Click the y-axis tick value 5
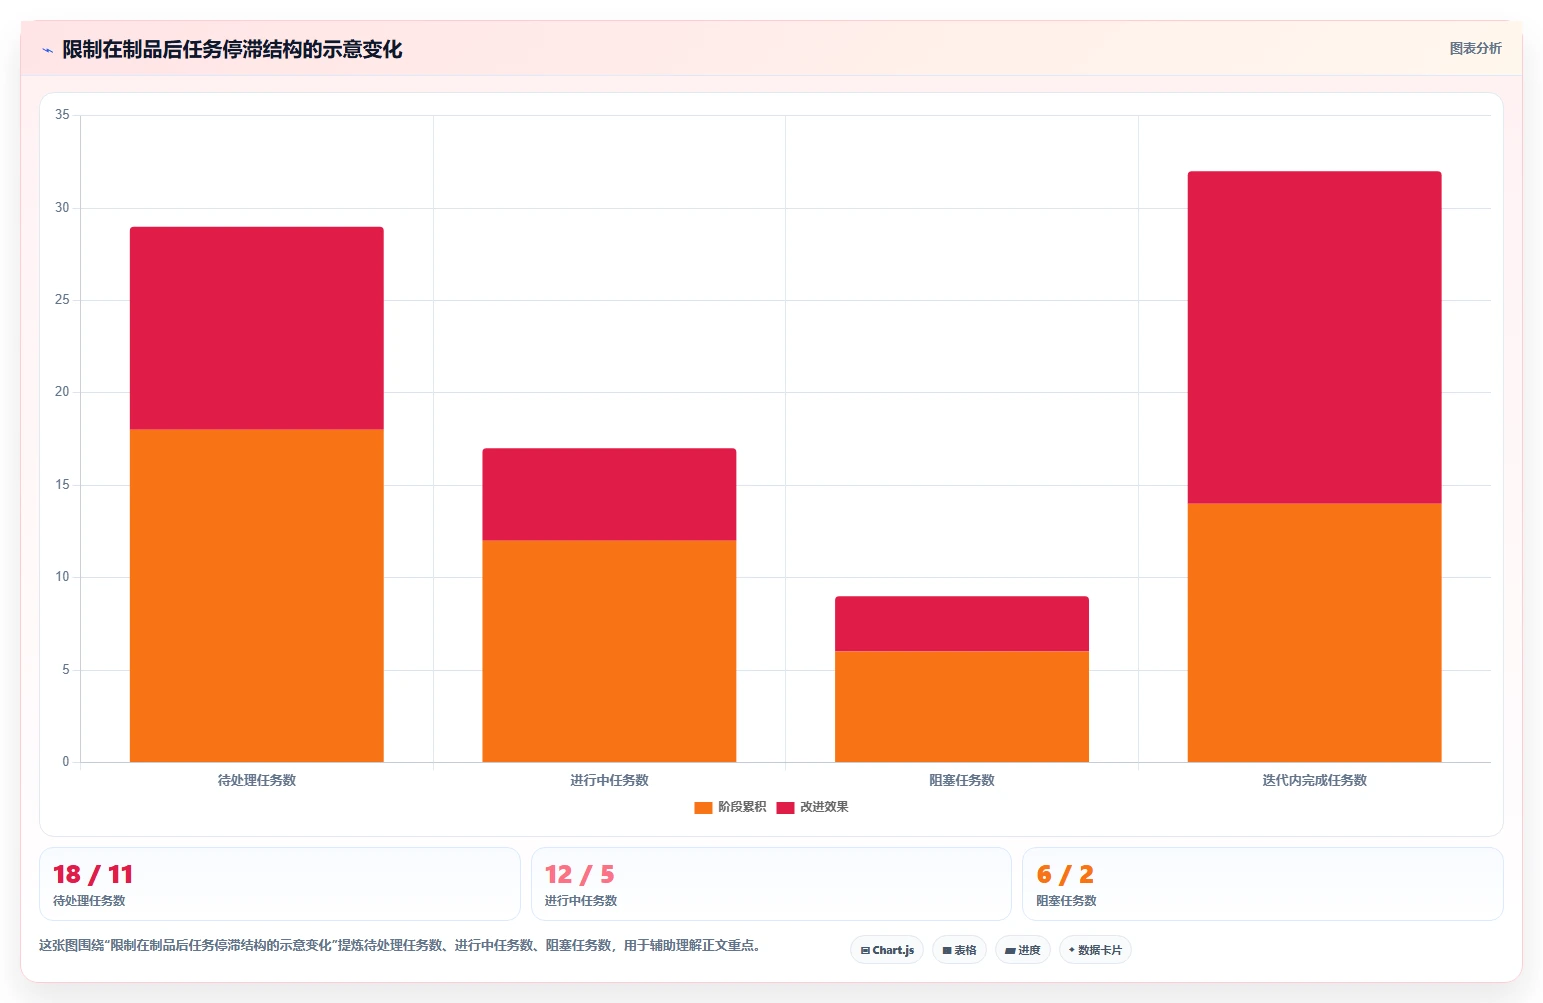 click(66, 670)
